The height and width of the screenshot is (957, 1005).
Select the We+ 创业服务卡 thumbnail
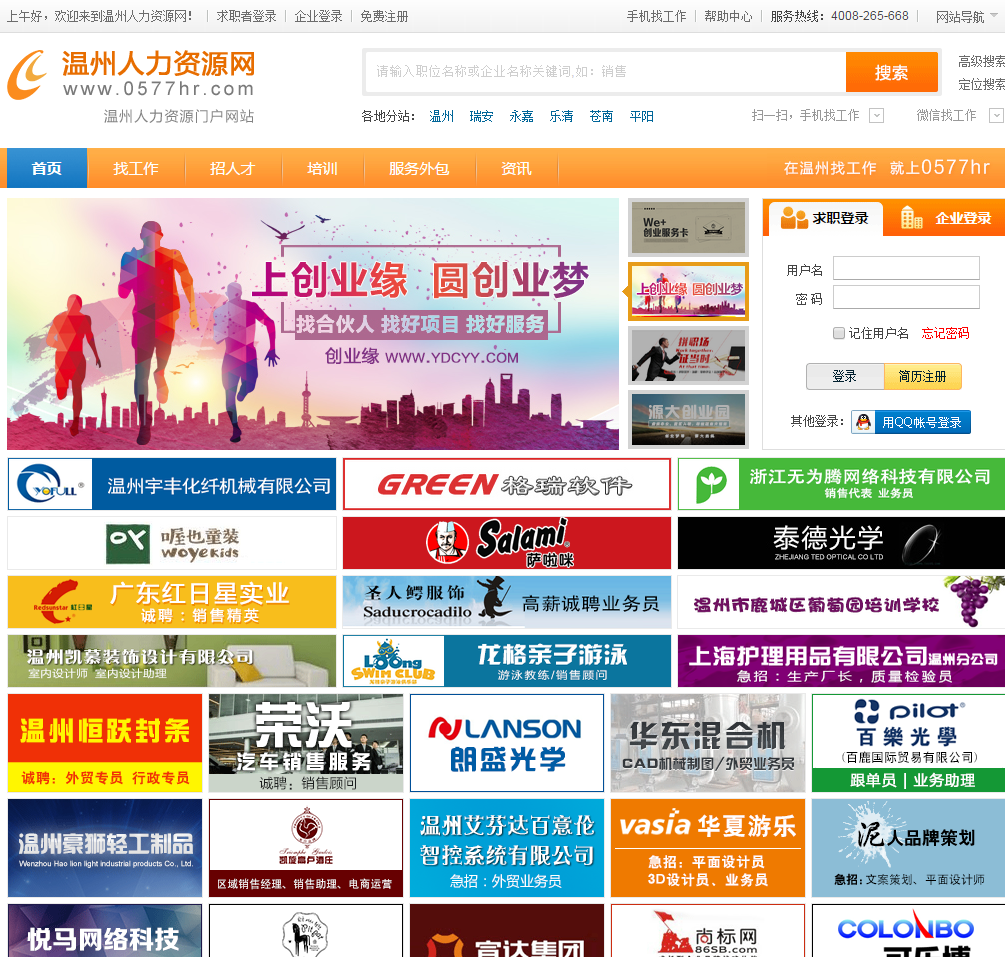pos(688,228)
